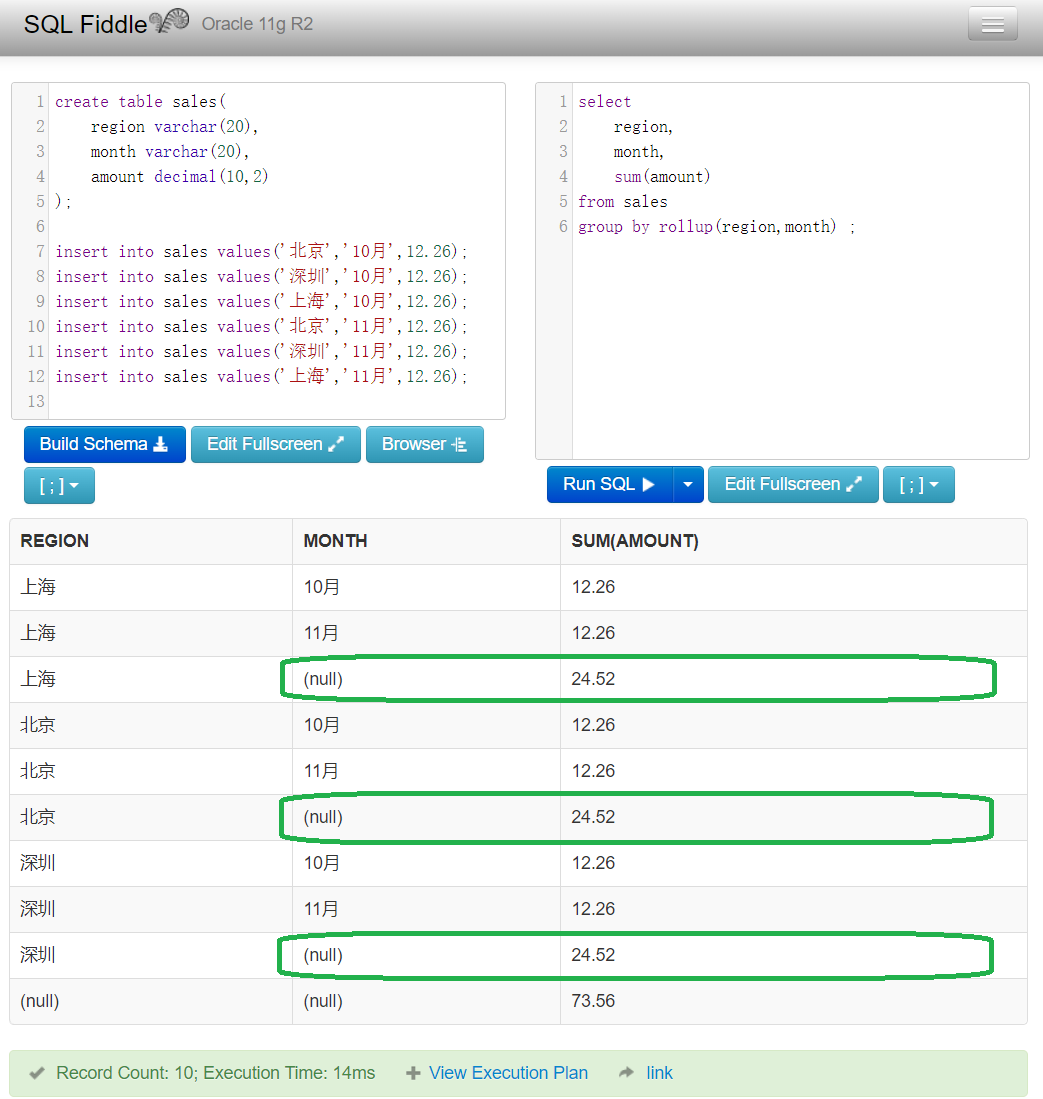Open the hamburger navigation menu

pyautogui.click(x=992, y=25)
